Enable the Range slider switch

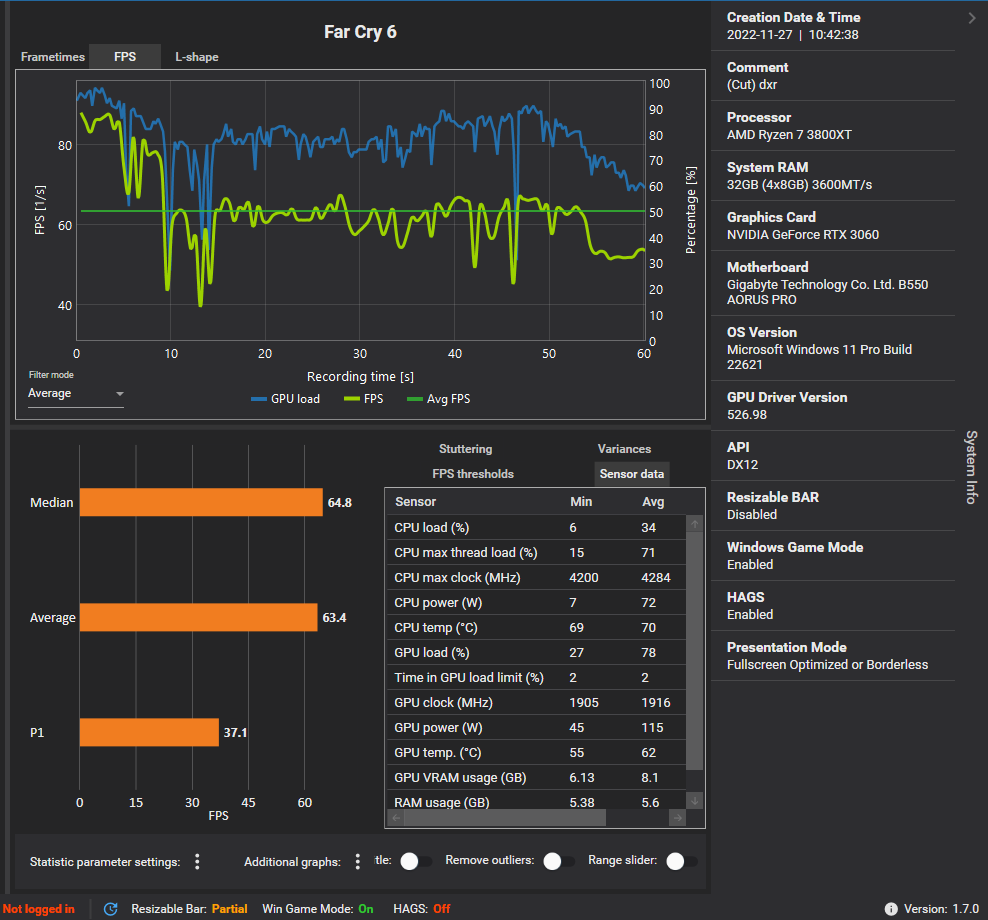pyautogui.click(x=681, y=861)
